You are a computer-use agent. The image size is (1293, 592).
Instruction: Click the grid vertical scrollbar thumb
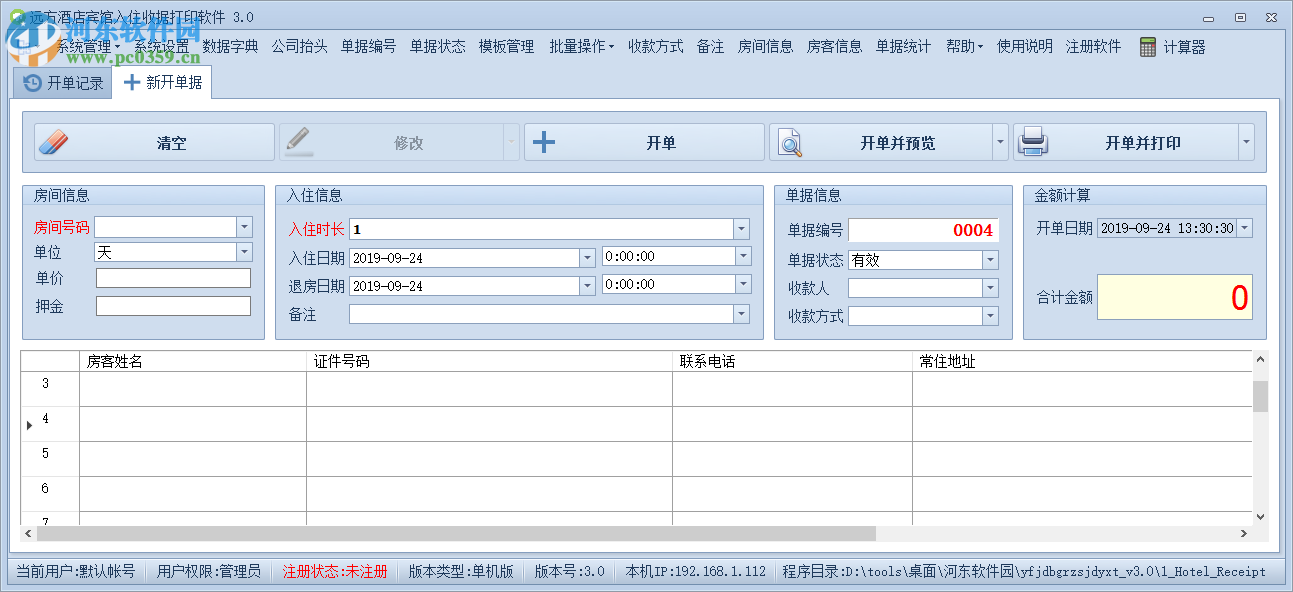click(x=1260, y=396)
